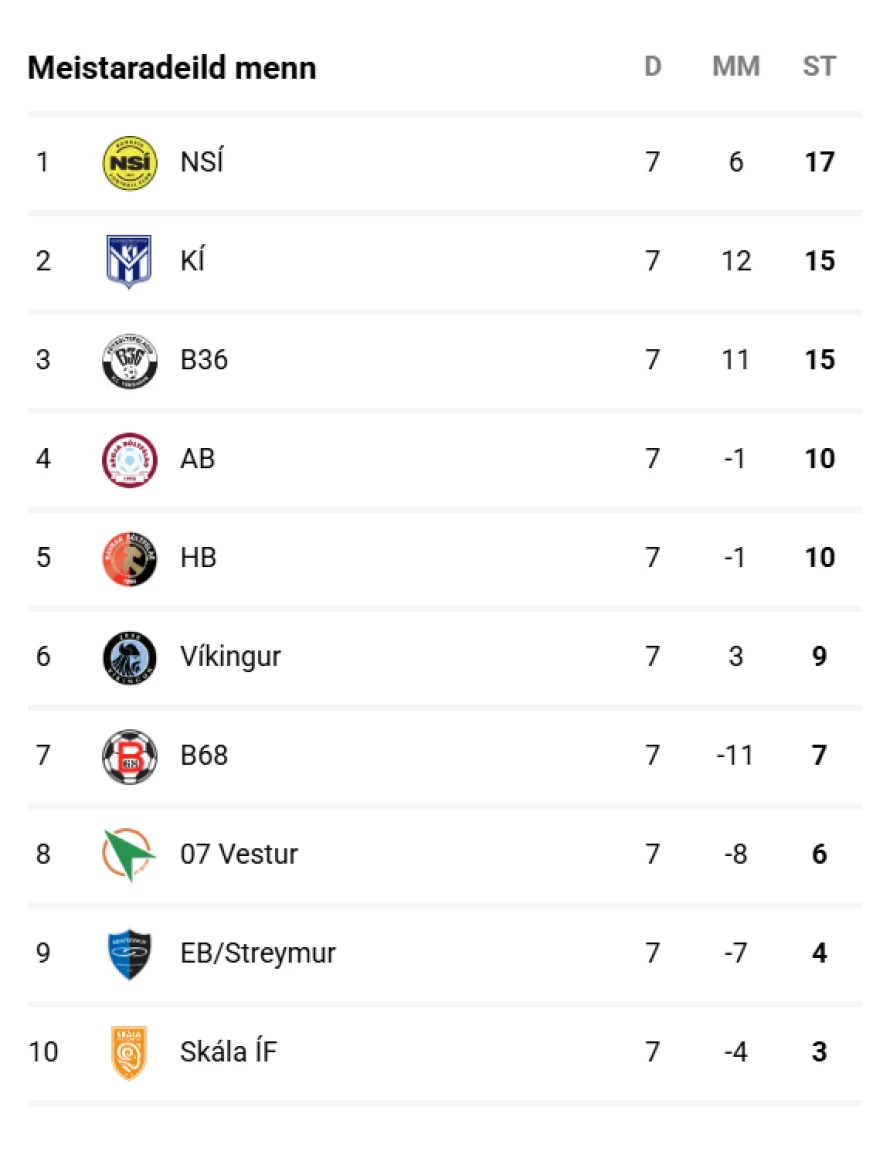Click the B36 black-and-white club badge
This screenshot has height=1165, width=890.
point(129,360)
